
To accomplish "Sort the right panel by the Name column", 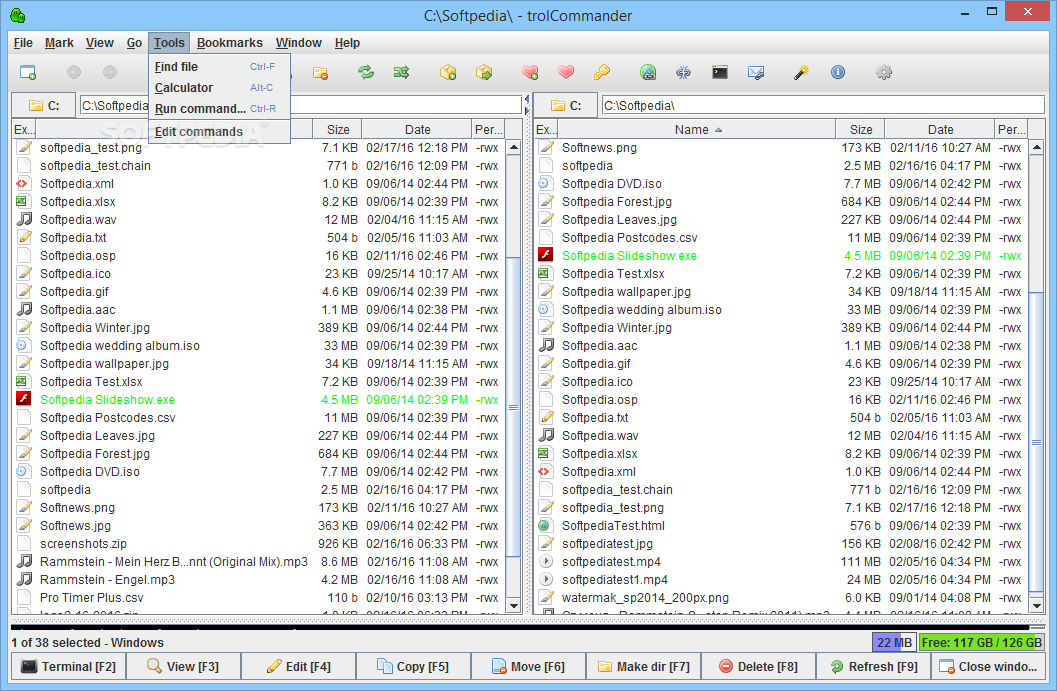I will click(697, 129).
